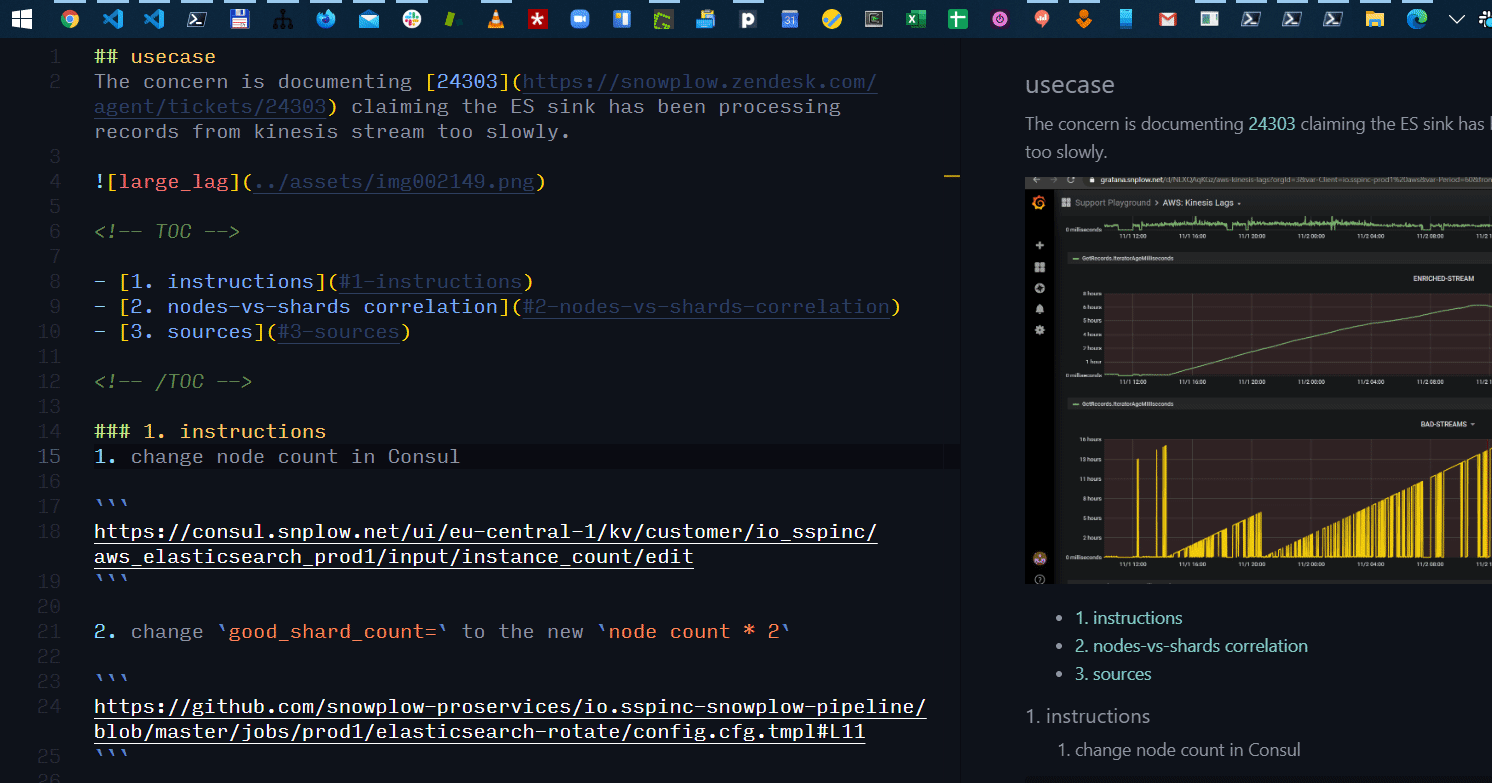Open the network hierarchy diagram app icon

click(282, 18)
